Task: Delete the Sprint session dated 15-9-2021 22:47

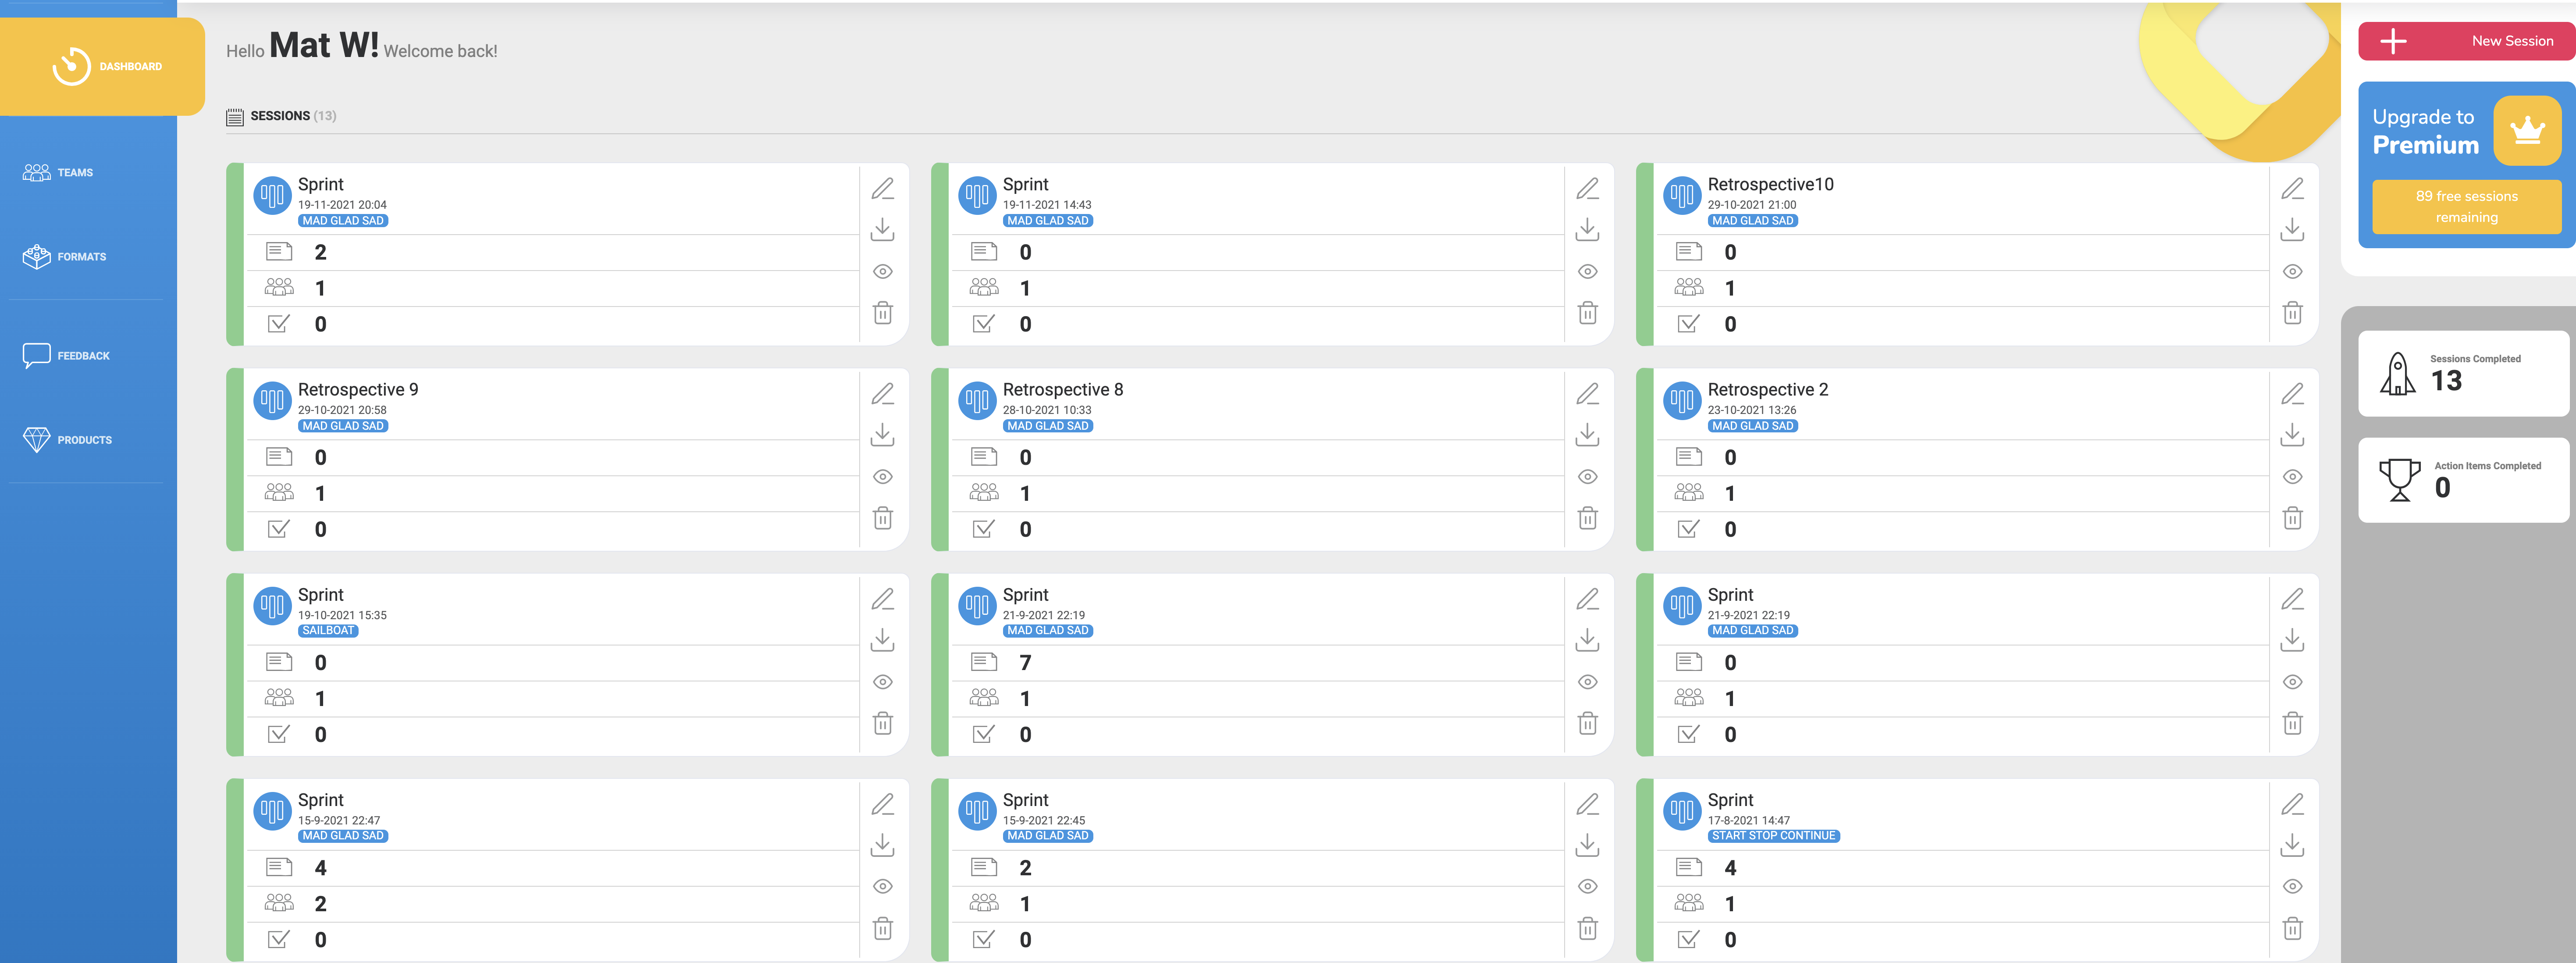Action: (882, 928)
